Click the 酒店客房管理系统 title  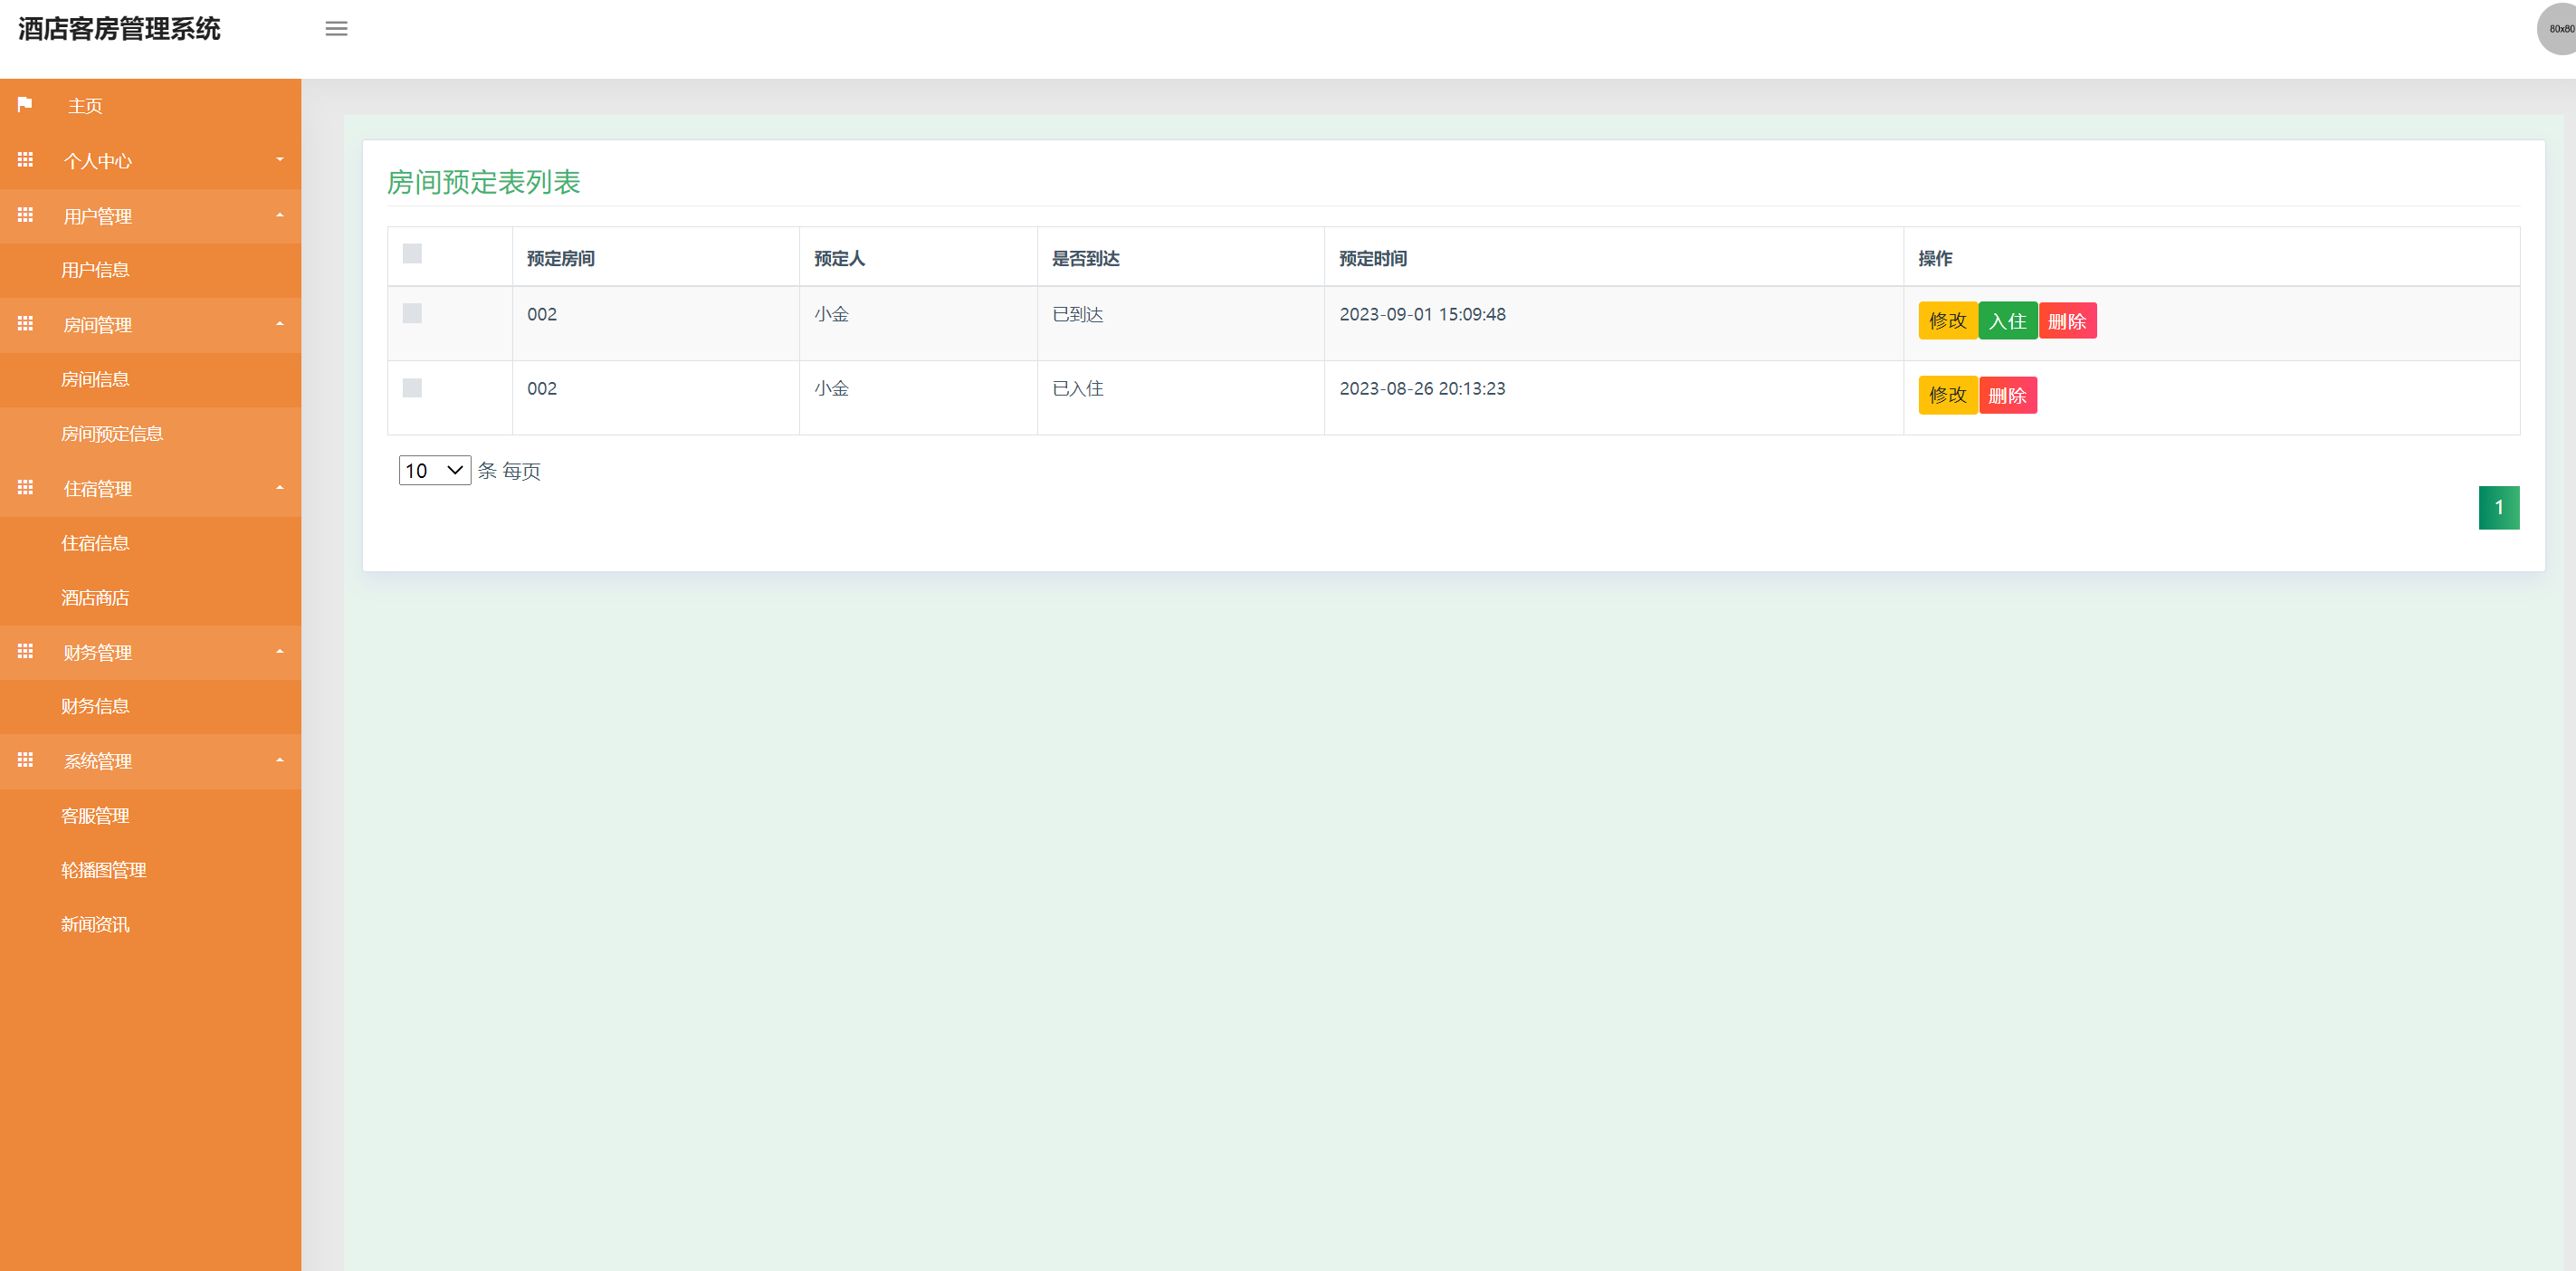[119, 29]
